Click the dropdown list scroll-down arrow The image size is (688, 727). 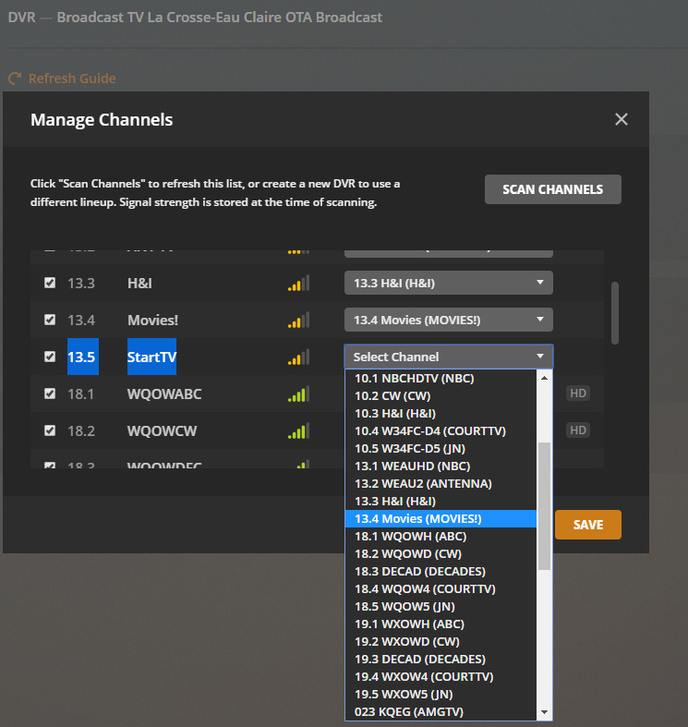click(x=544, y=712)
